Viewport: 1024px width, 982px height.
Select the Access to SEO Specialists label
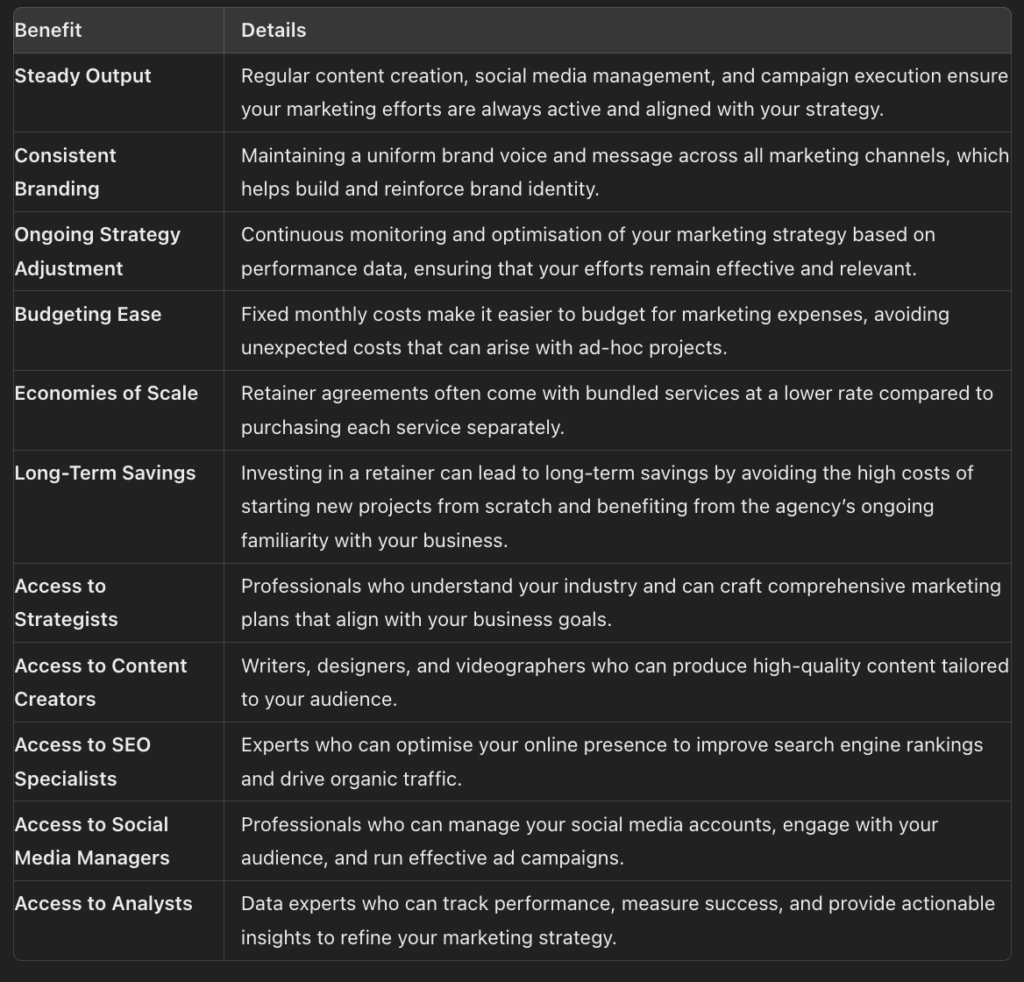pos(82,761)
